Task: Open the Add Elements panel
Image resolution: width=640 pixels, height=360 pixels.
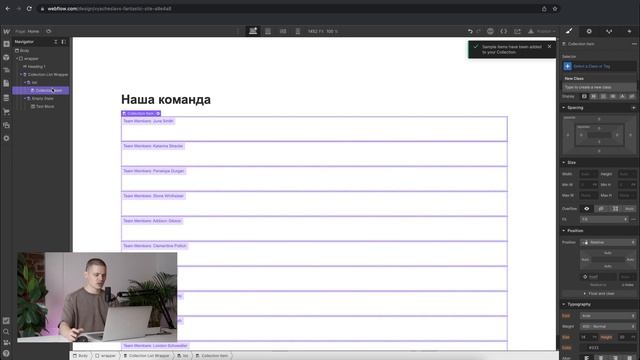Action: 6,44
